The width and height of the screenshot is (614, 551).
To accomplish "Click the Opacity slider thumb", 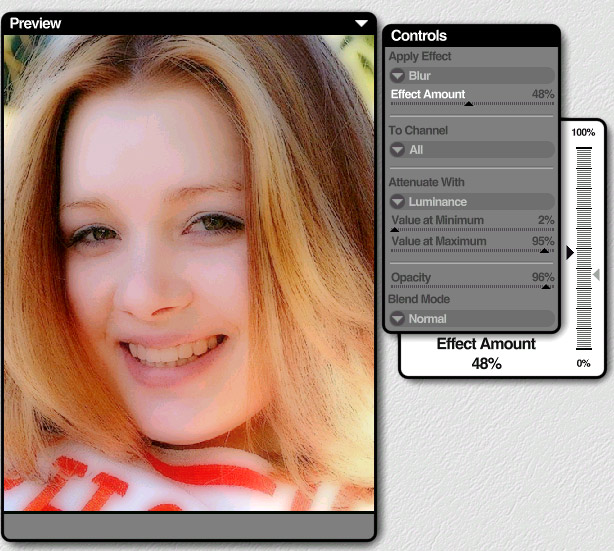I will click(x=546, y=287).
